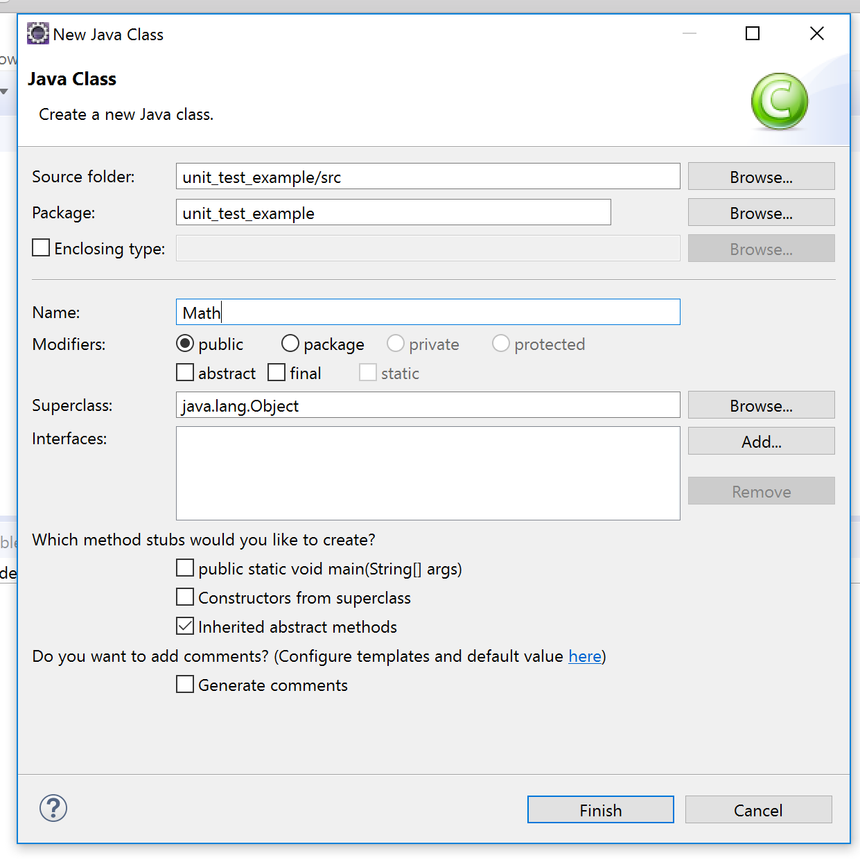The image size is (860, 860).
Task: Enable Generate comments checkbox
Action: [x=185, y=684]
